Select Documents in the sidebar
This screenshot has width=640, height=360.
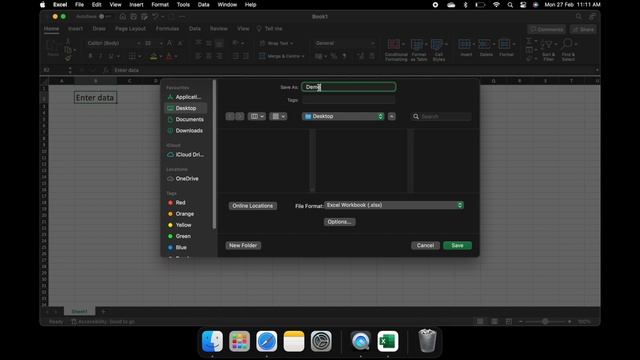coord(185,120)
